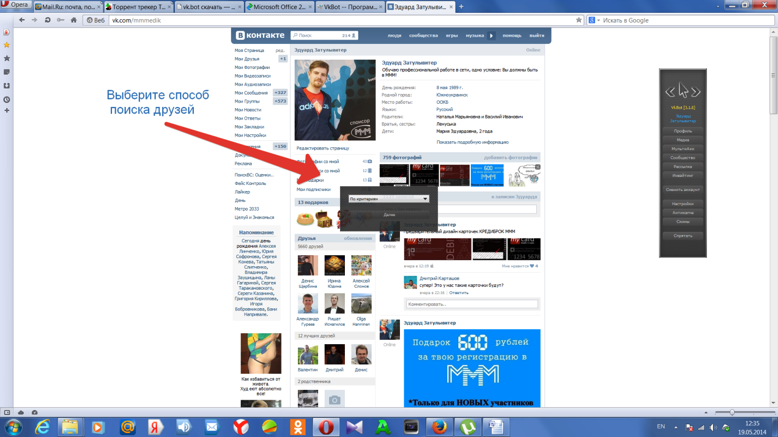Click VkBot Сменить аккаунт button
Screen dimensions: 778x437
(683, 189)
